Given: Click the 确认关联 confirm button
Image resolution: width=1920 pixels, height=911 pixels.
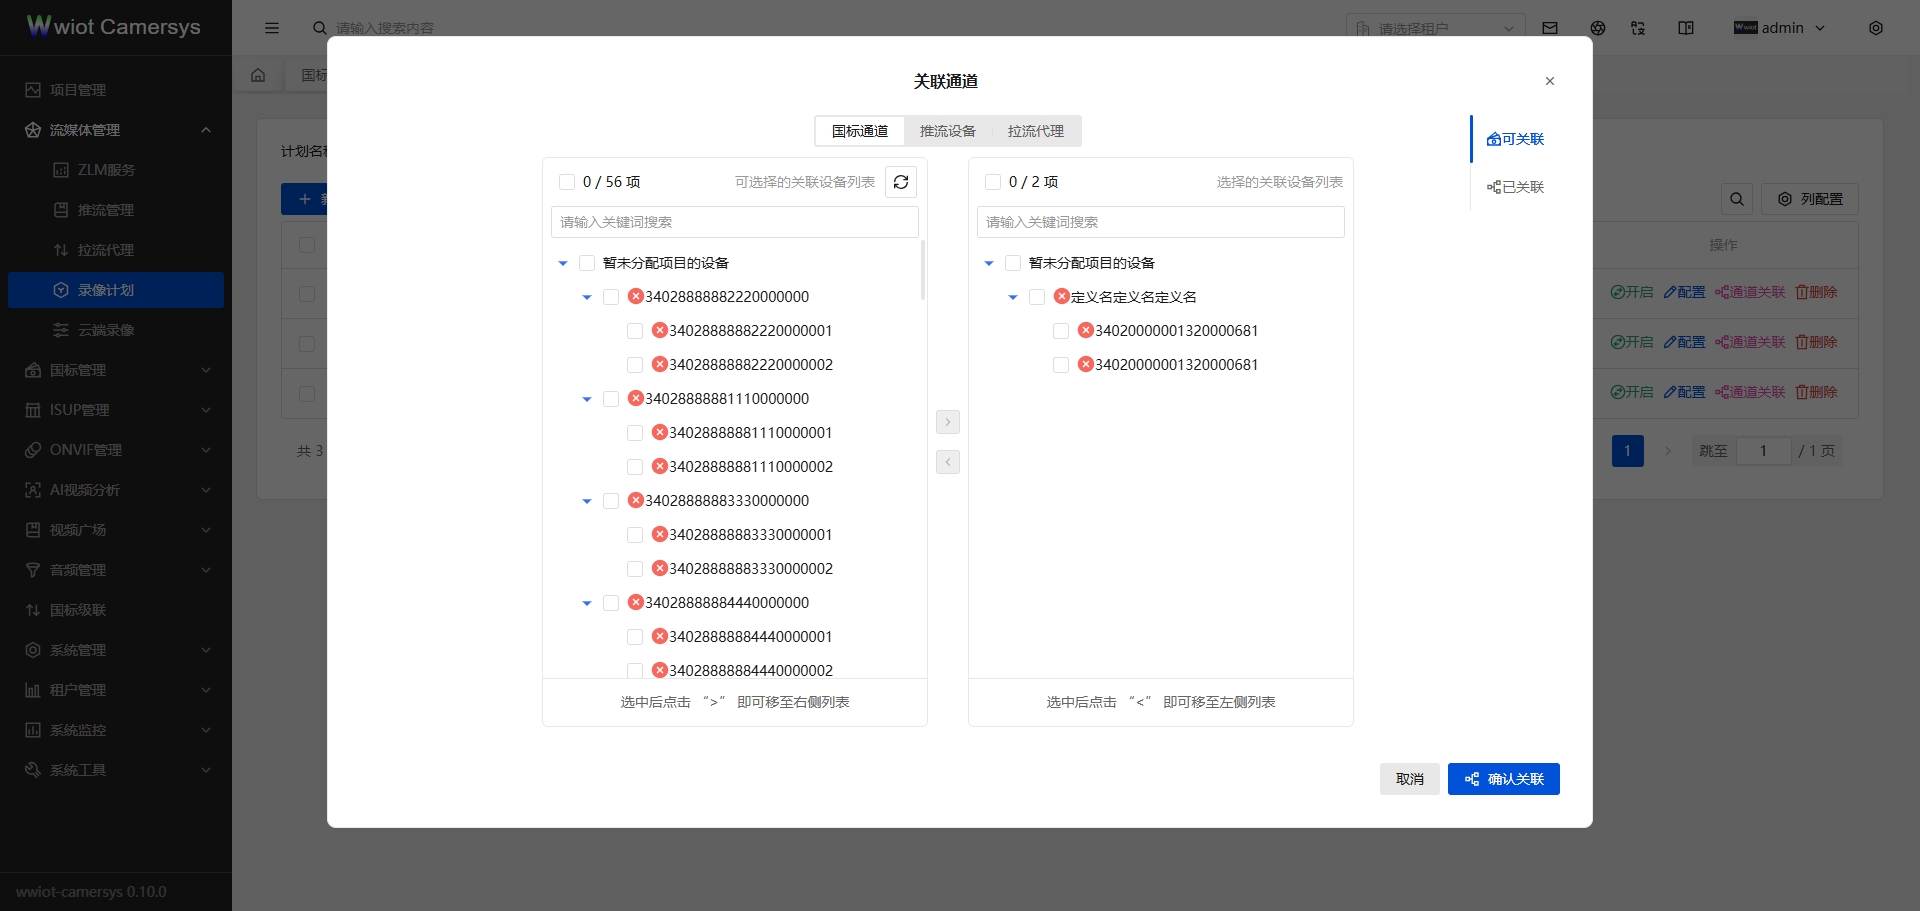Looking at the screenshot, I should tap(1503, 779).
